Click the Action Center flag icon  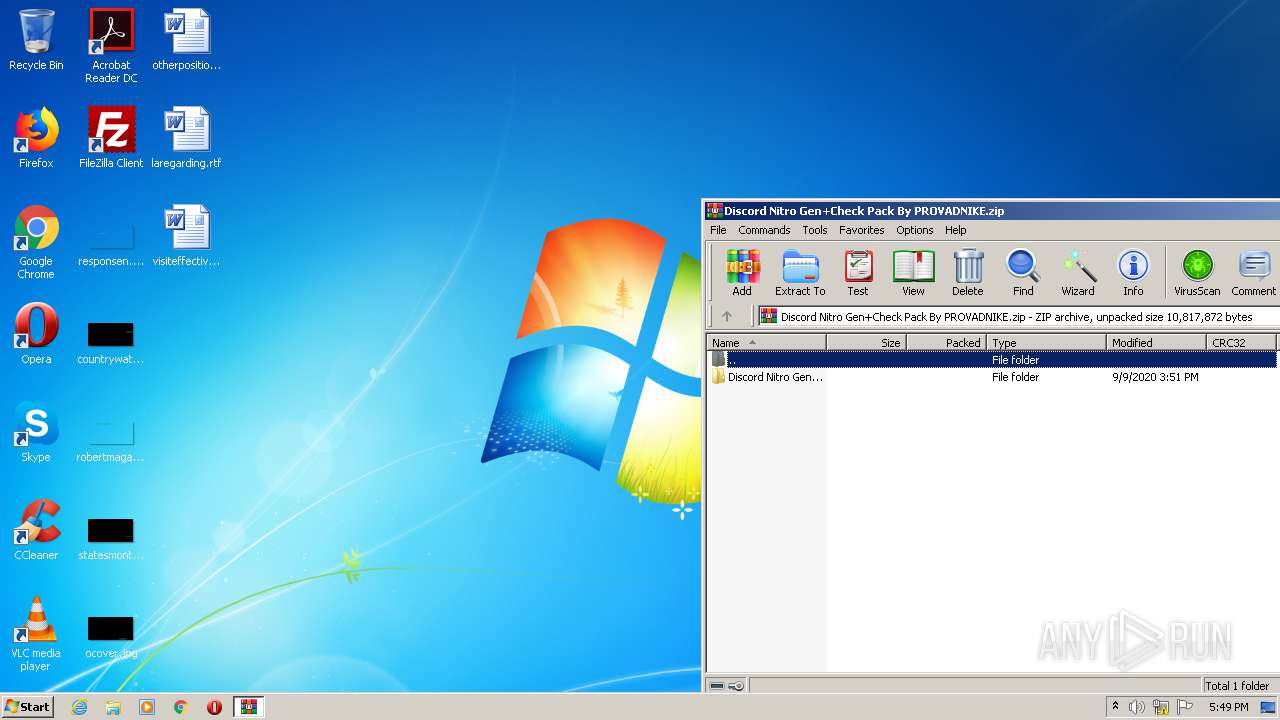(x=1185, y=707)
